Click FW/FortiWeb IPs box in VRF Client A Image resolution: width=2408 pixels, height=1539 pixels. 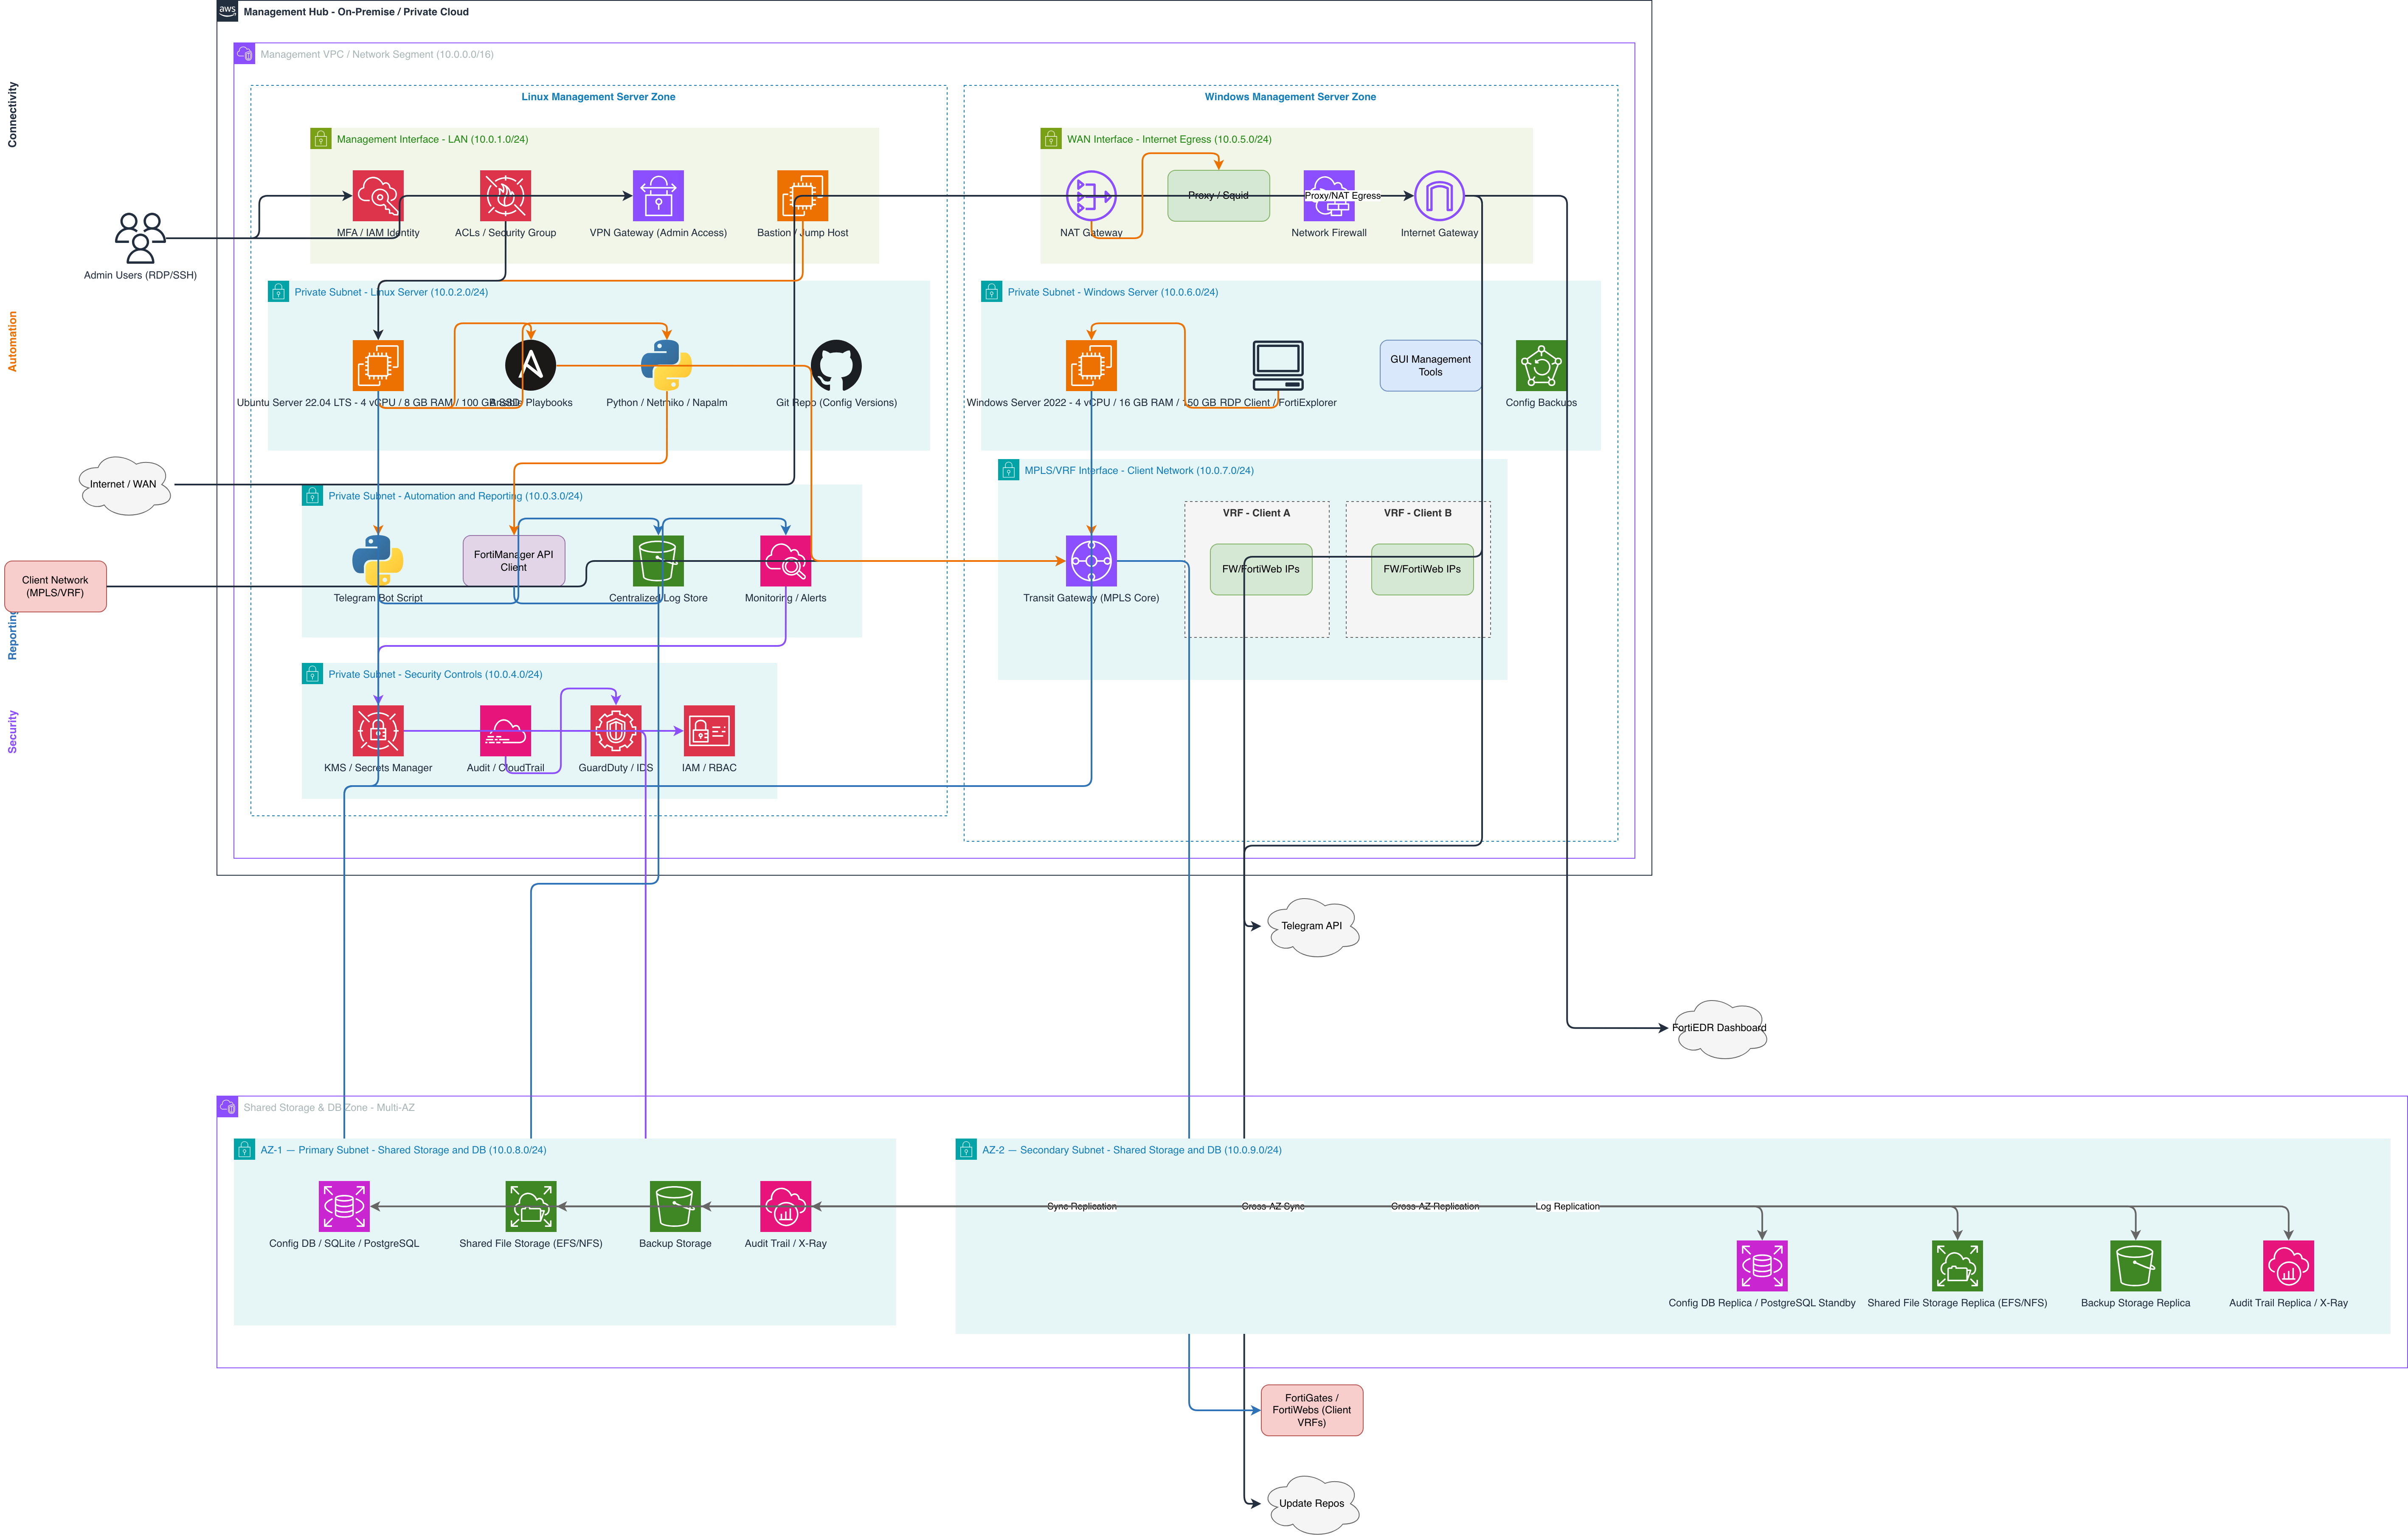point(1261,569)
